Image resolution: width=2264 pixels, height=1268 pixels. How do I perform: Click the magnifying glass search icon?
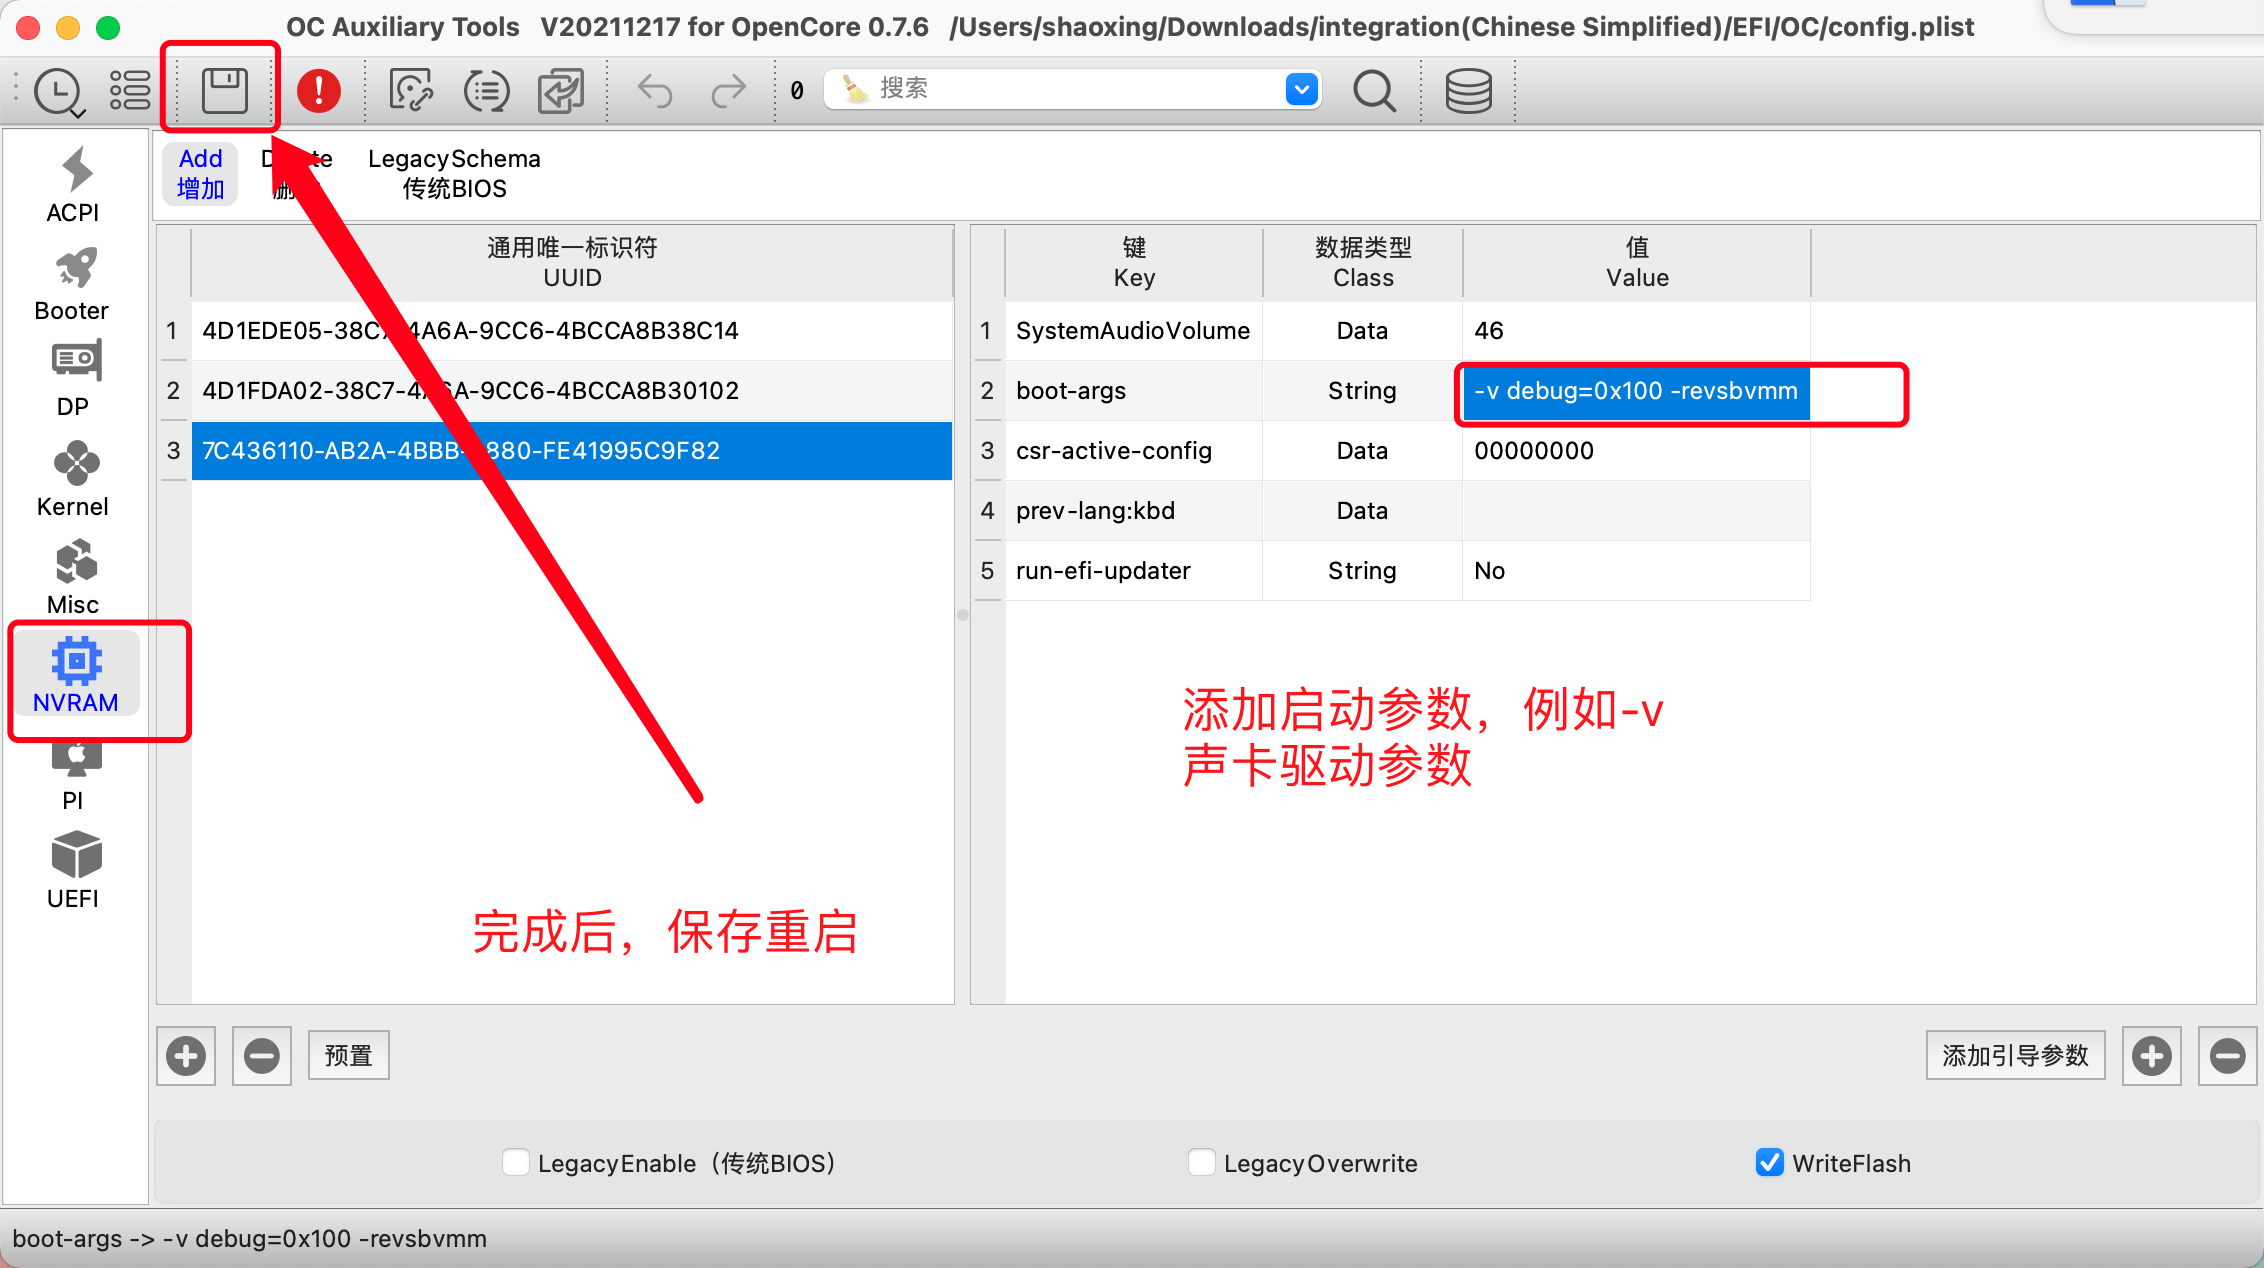tap(1374, 90)
